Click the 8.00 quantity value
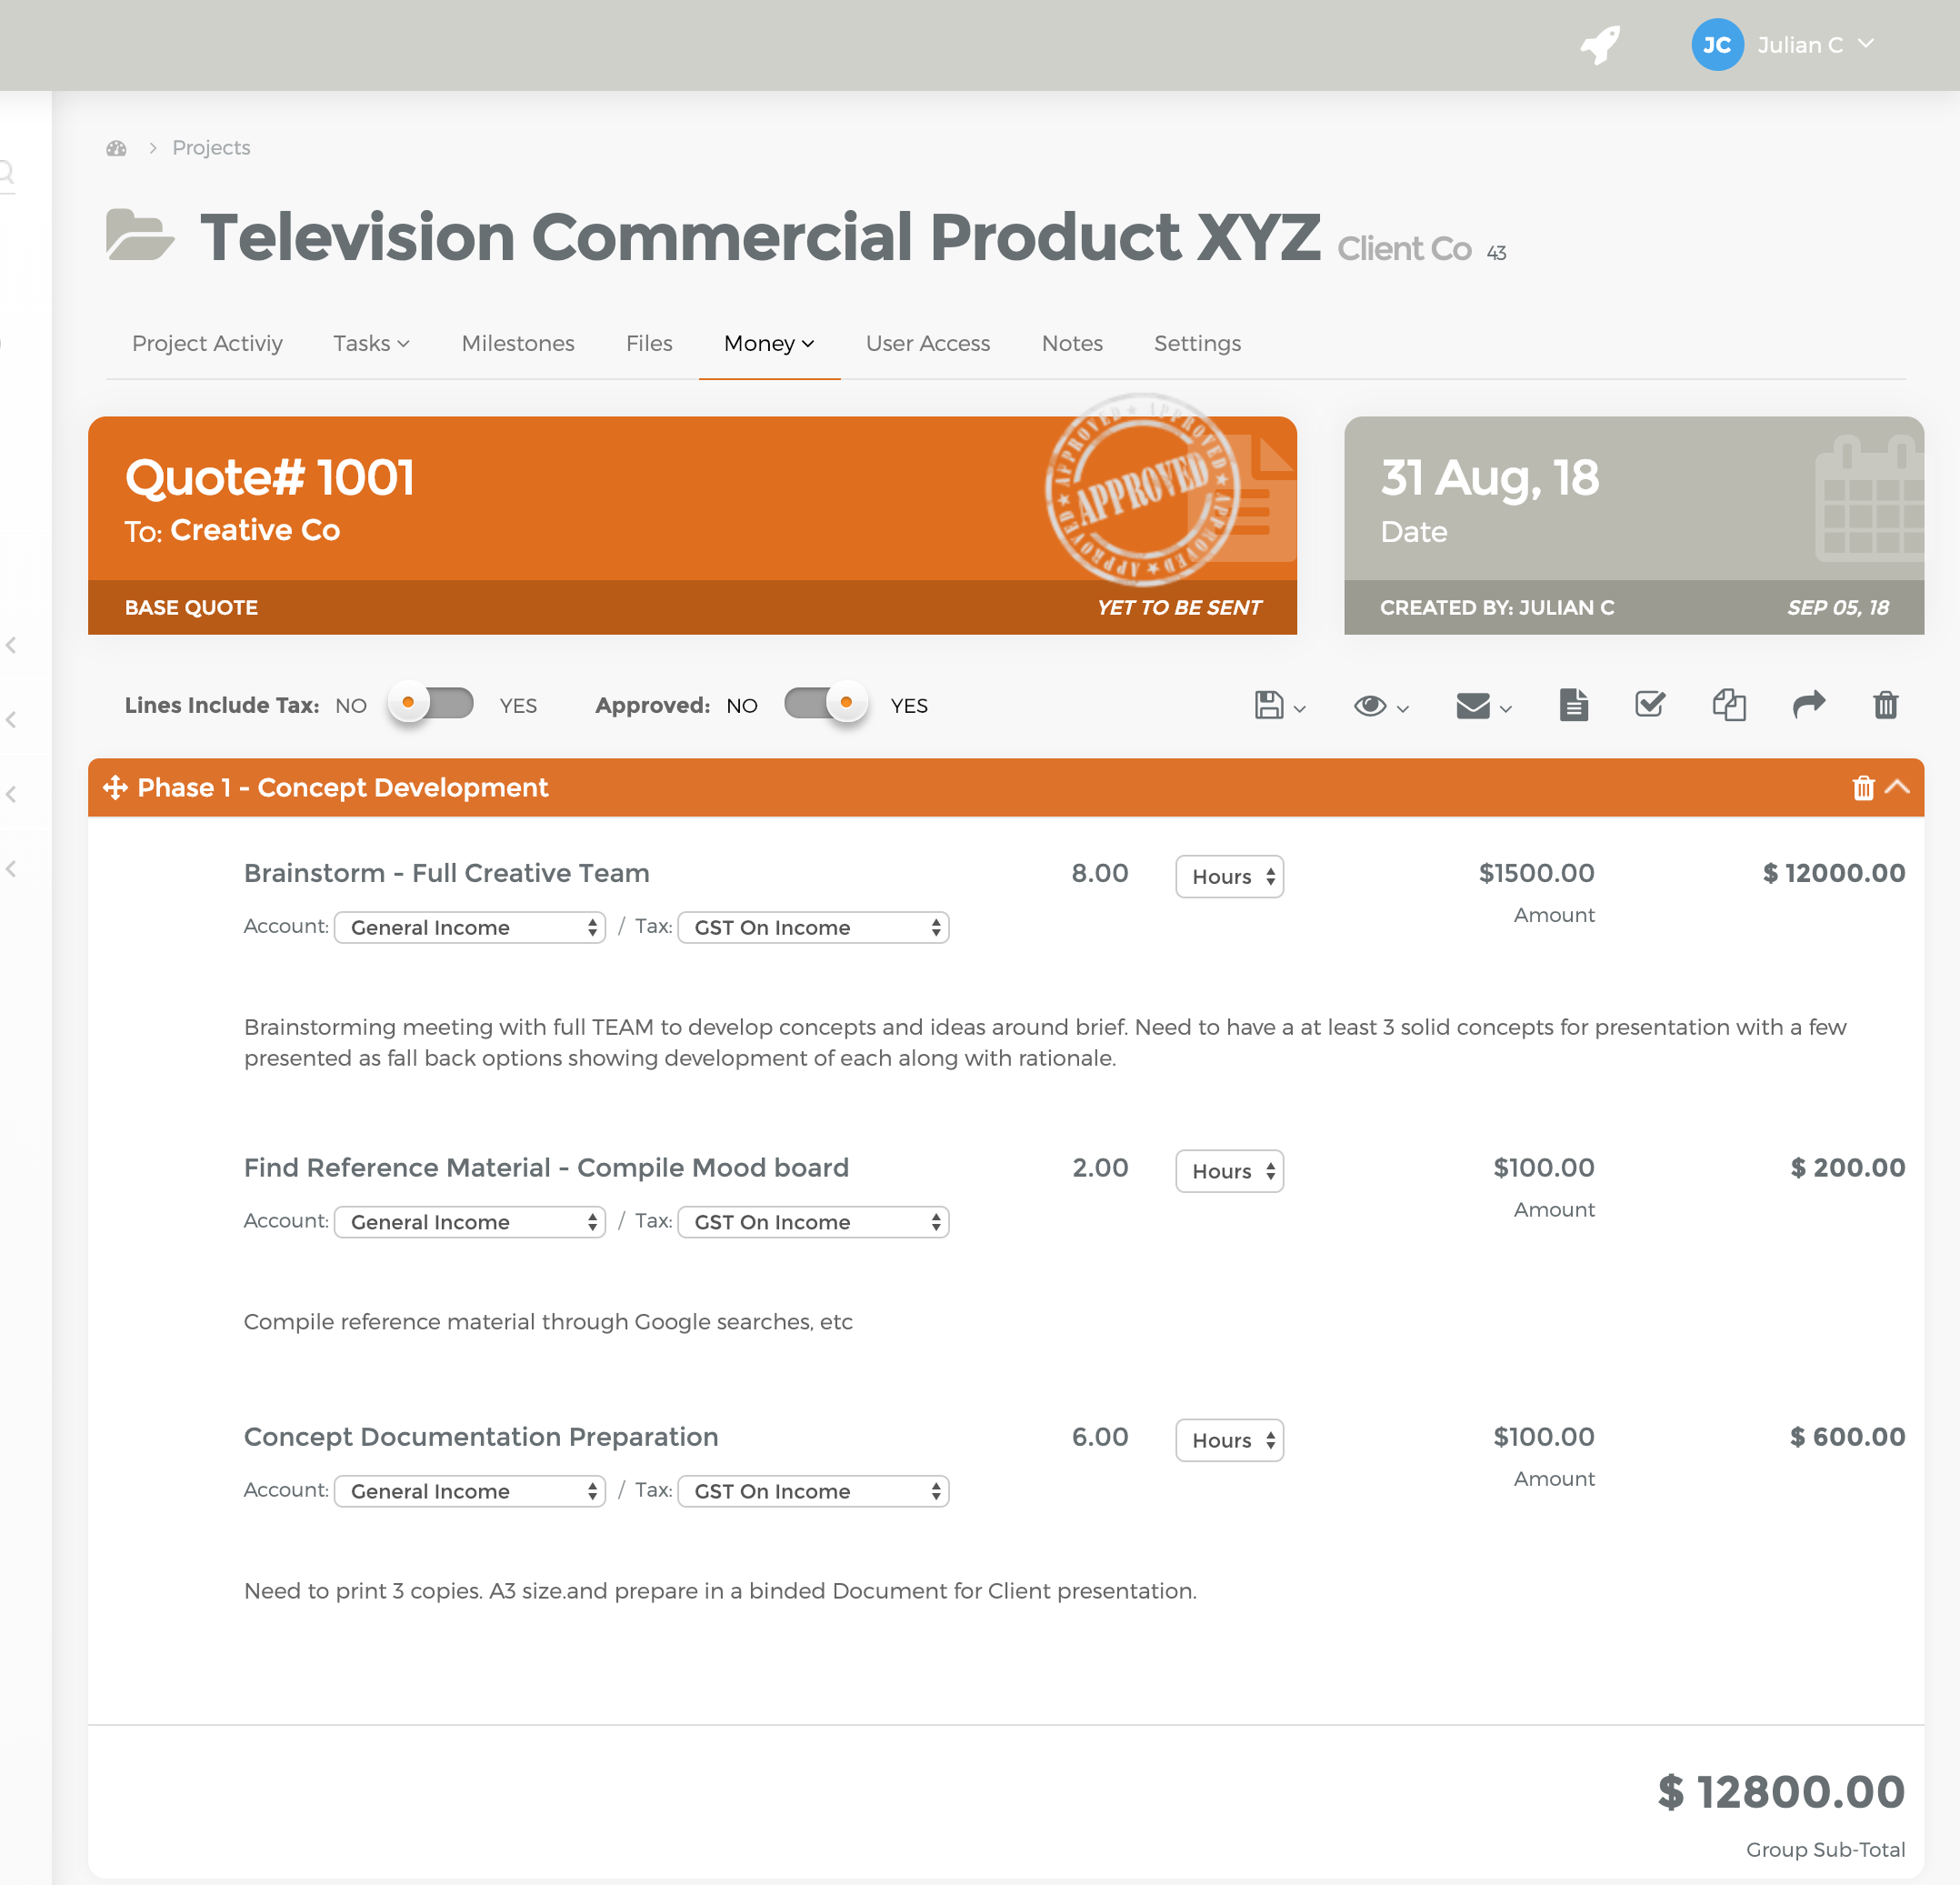 [x=1100, y=873]
